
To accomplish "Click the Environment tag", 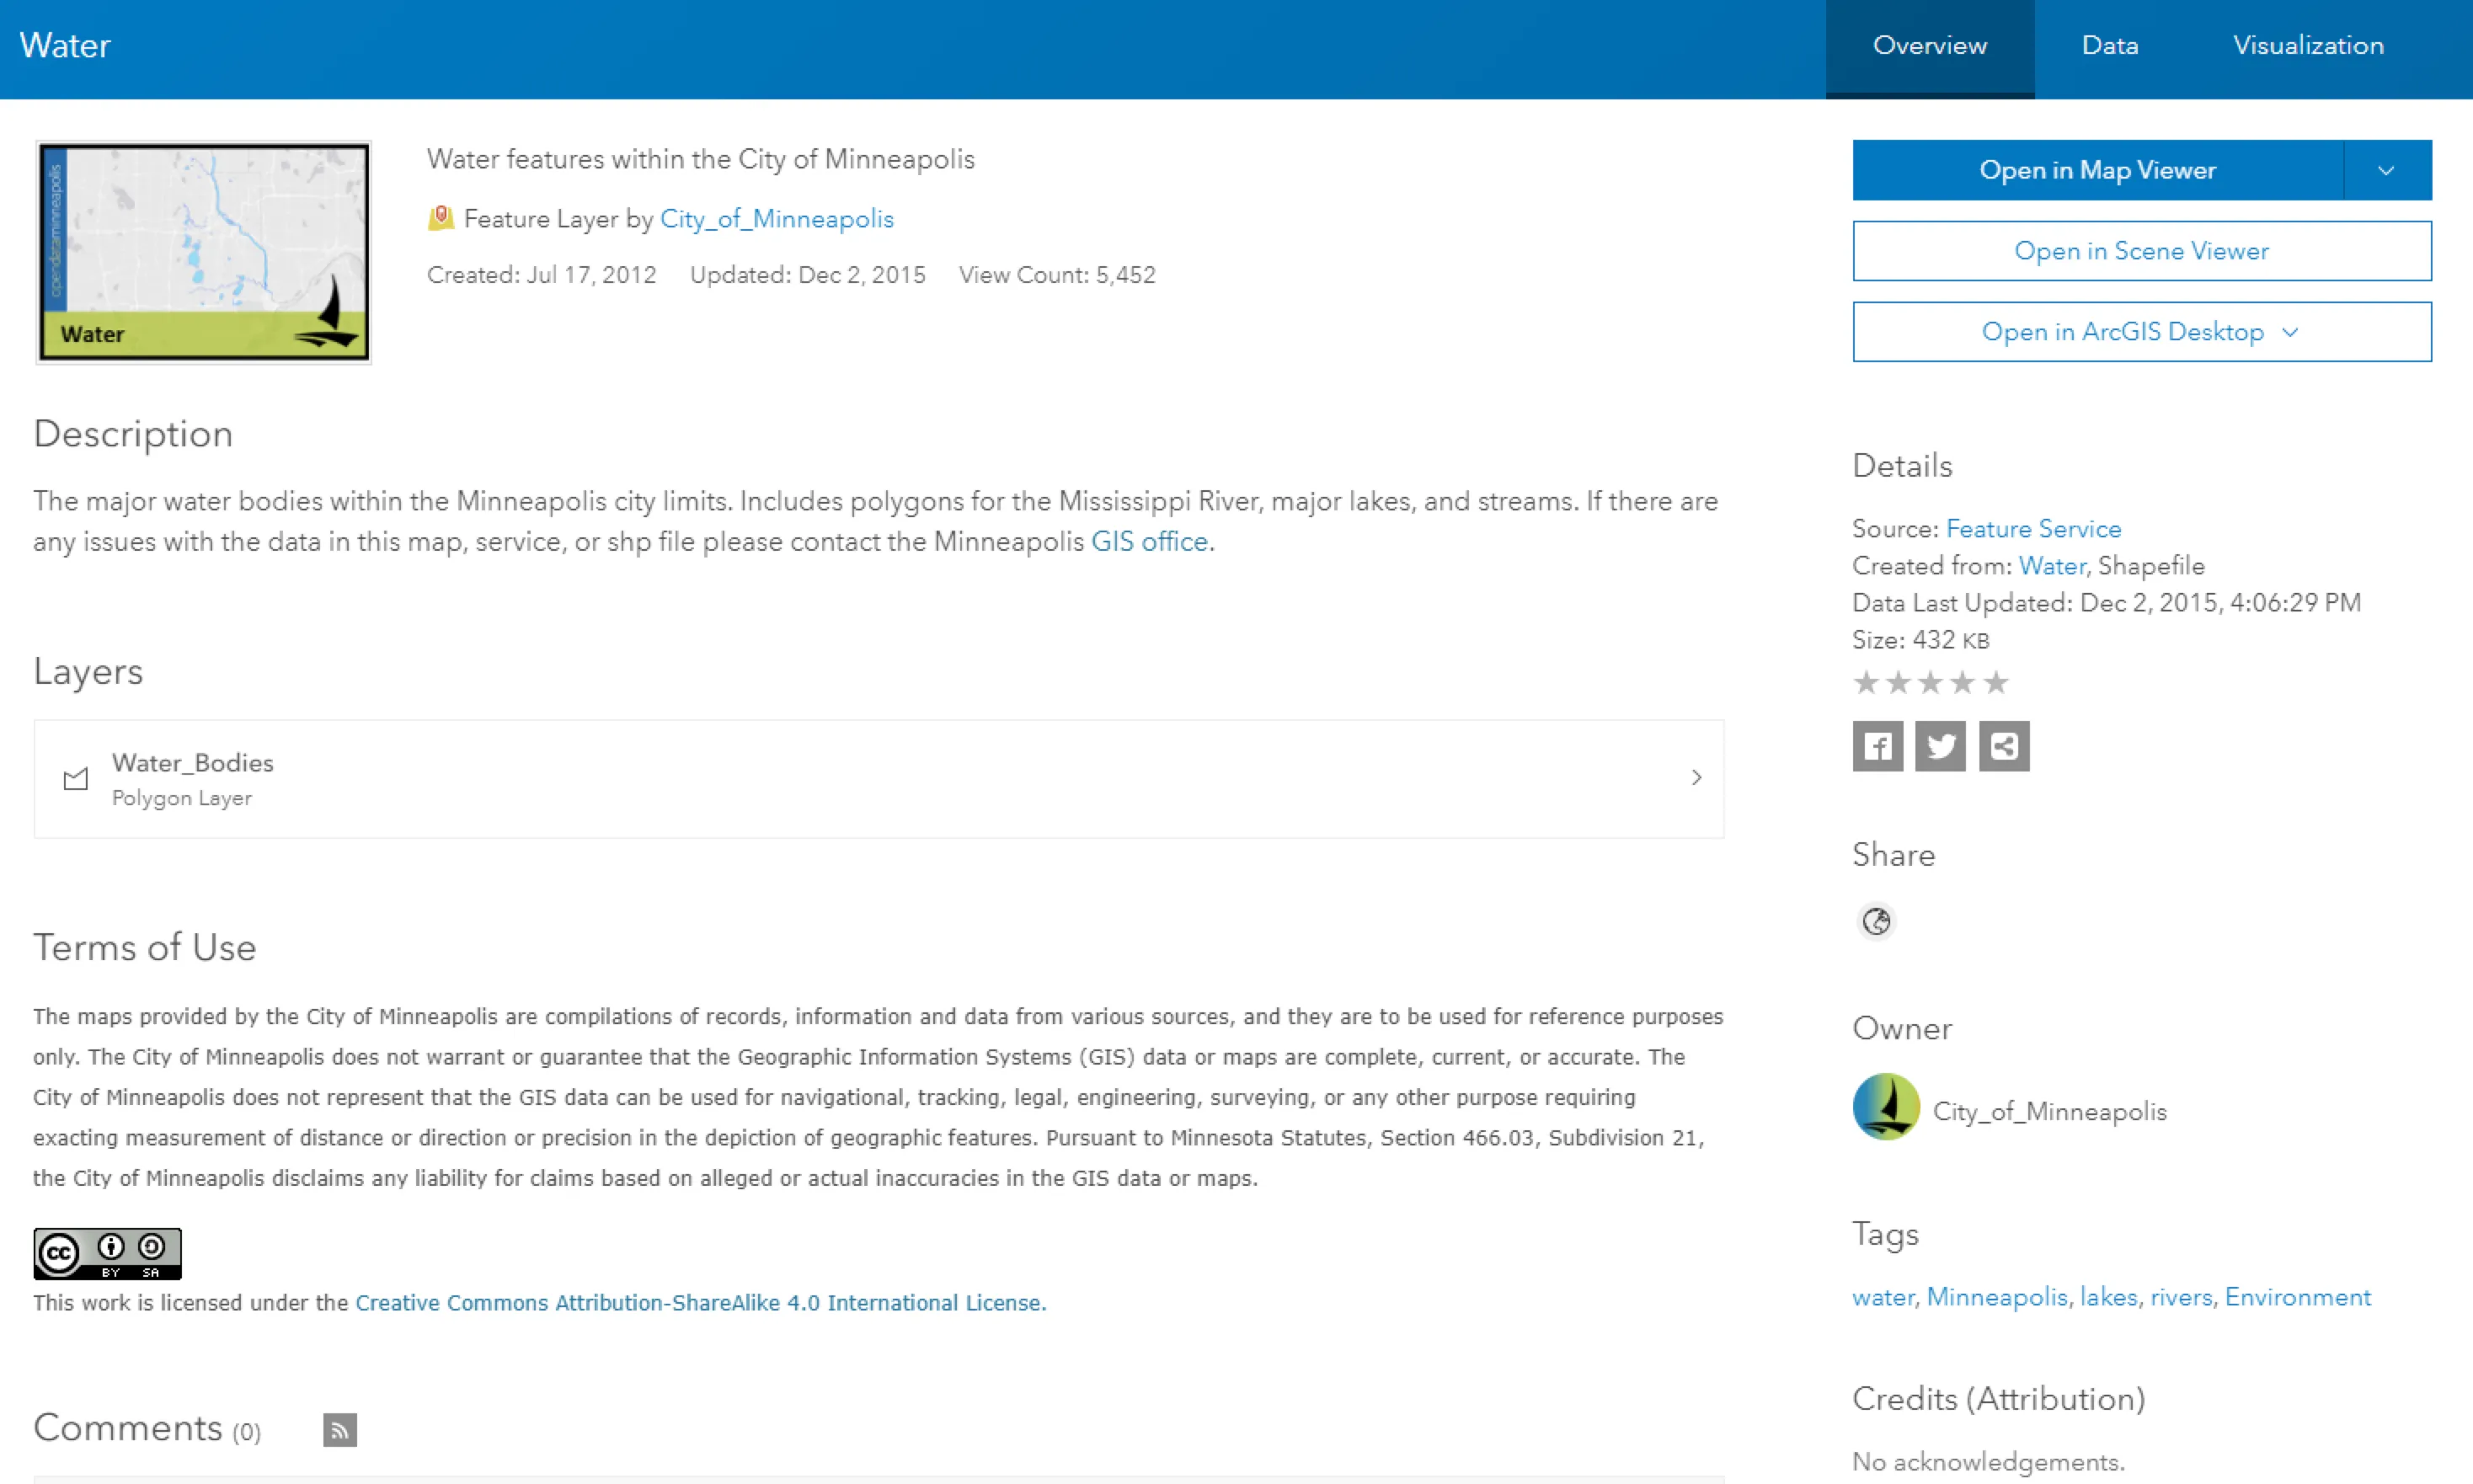I will (2297, 1298).
